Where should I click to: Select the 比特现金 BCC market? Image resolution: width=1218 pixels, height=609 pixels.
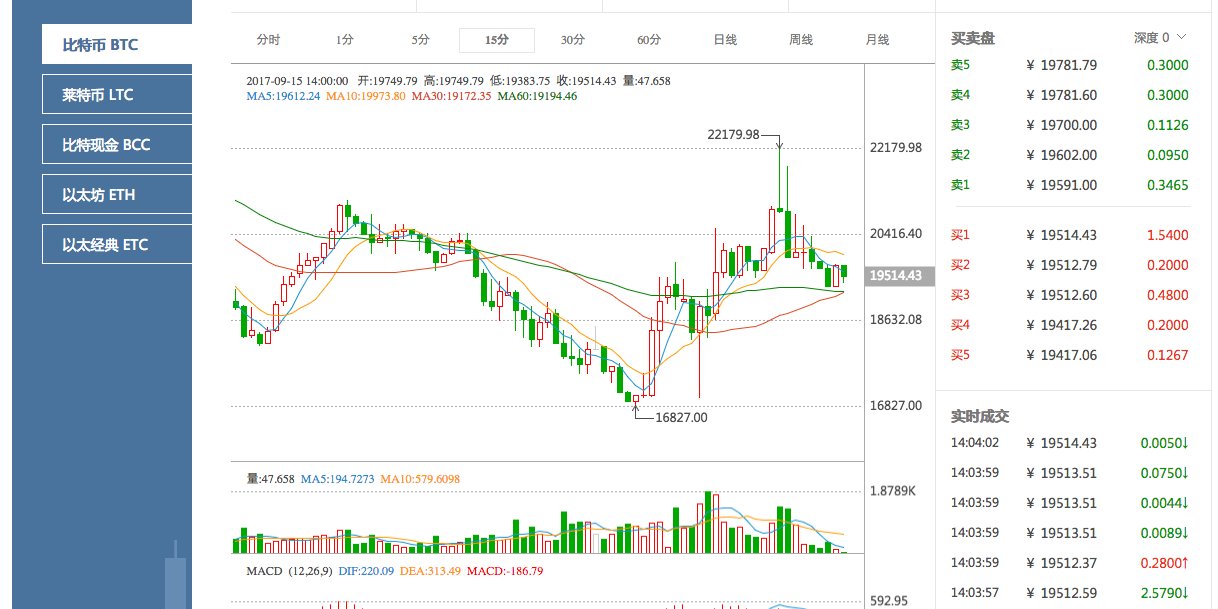coord(115,143)
